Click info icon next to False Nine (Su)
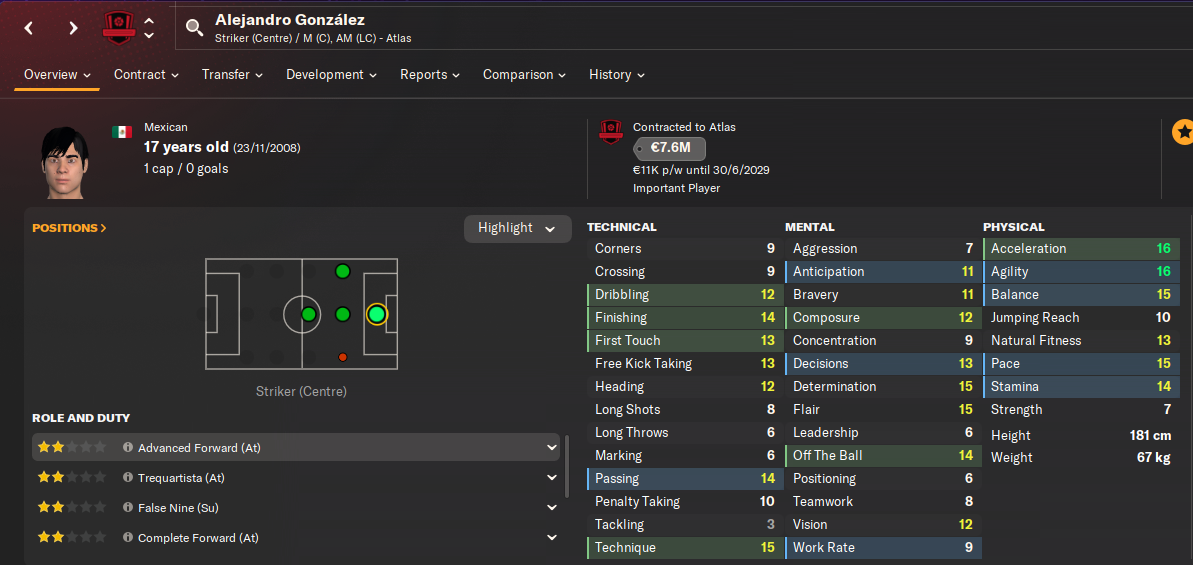Image resolution: width=1193 pixels, height=565 pixels. pos(128,508)
